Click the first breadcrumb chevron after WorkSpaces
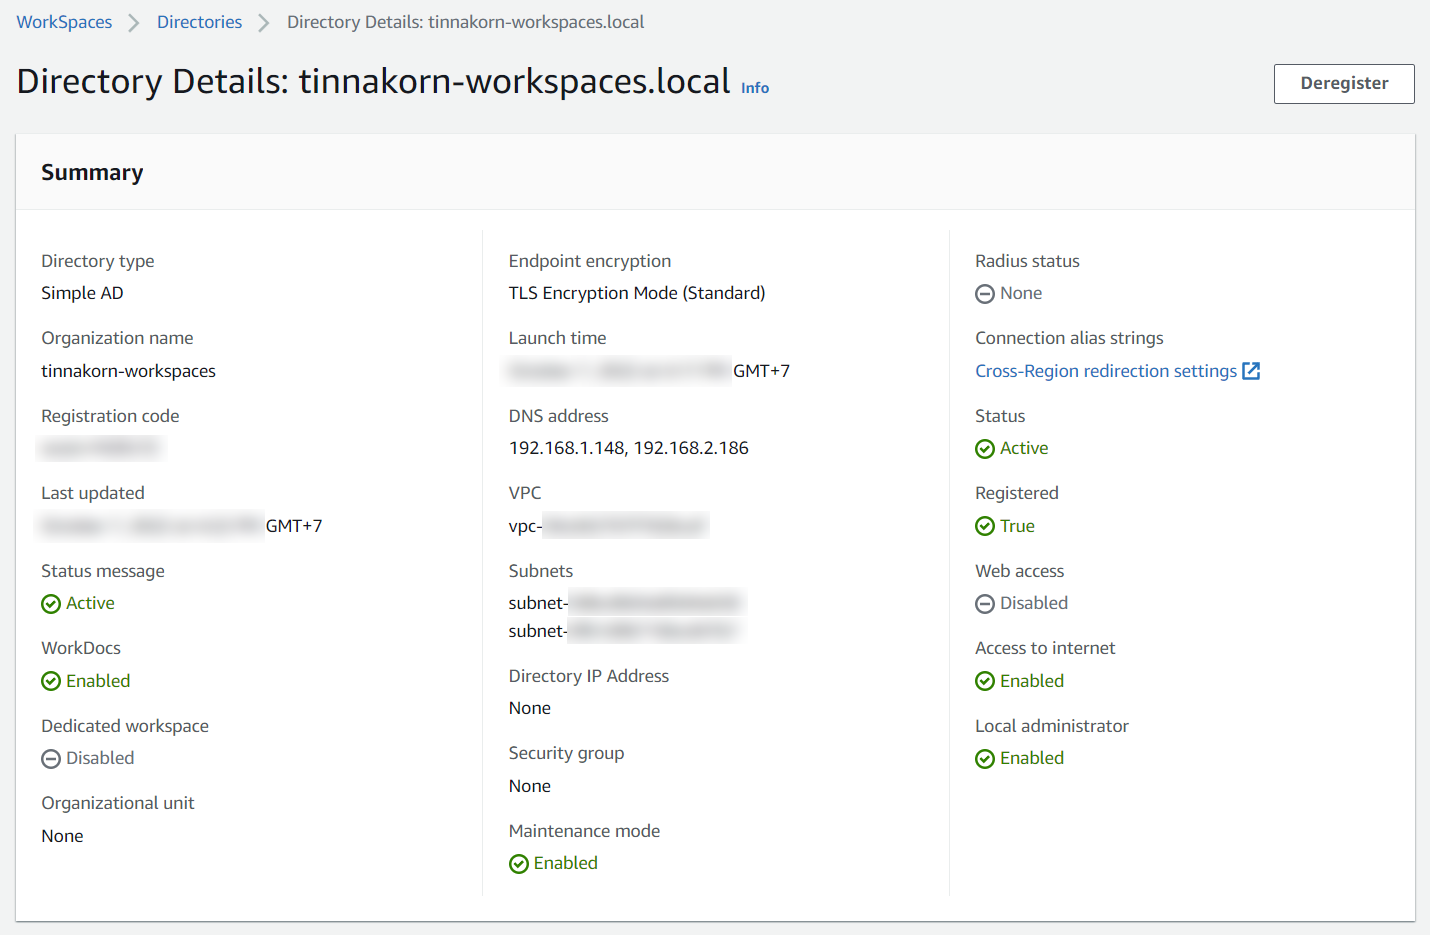 134,23
